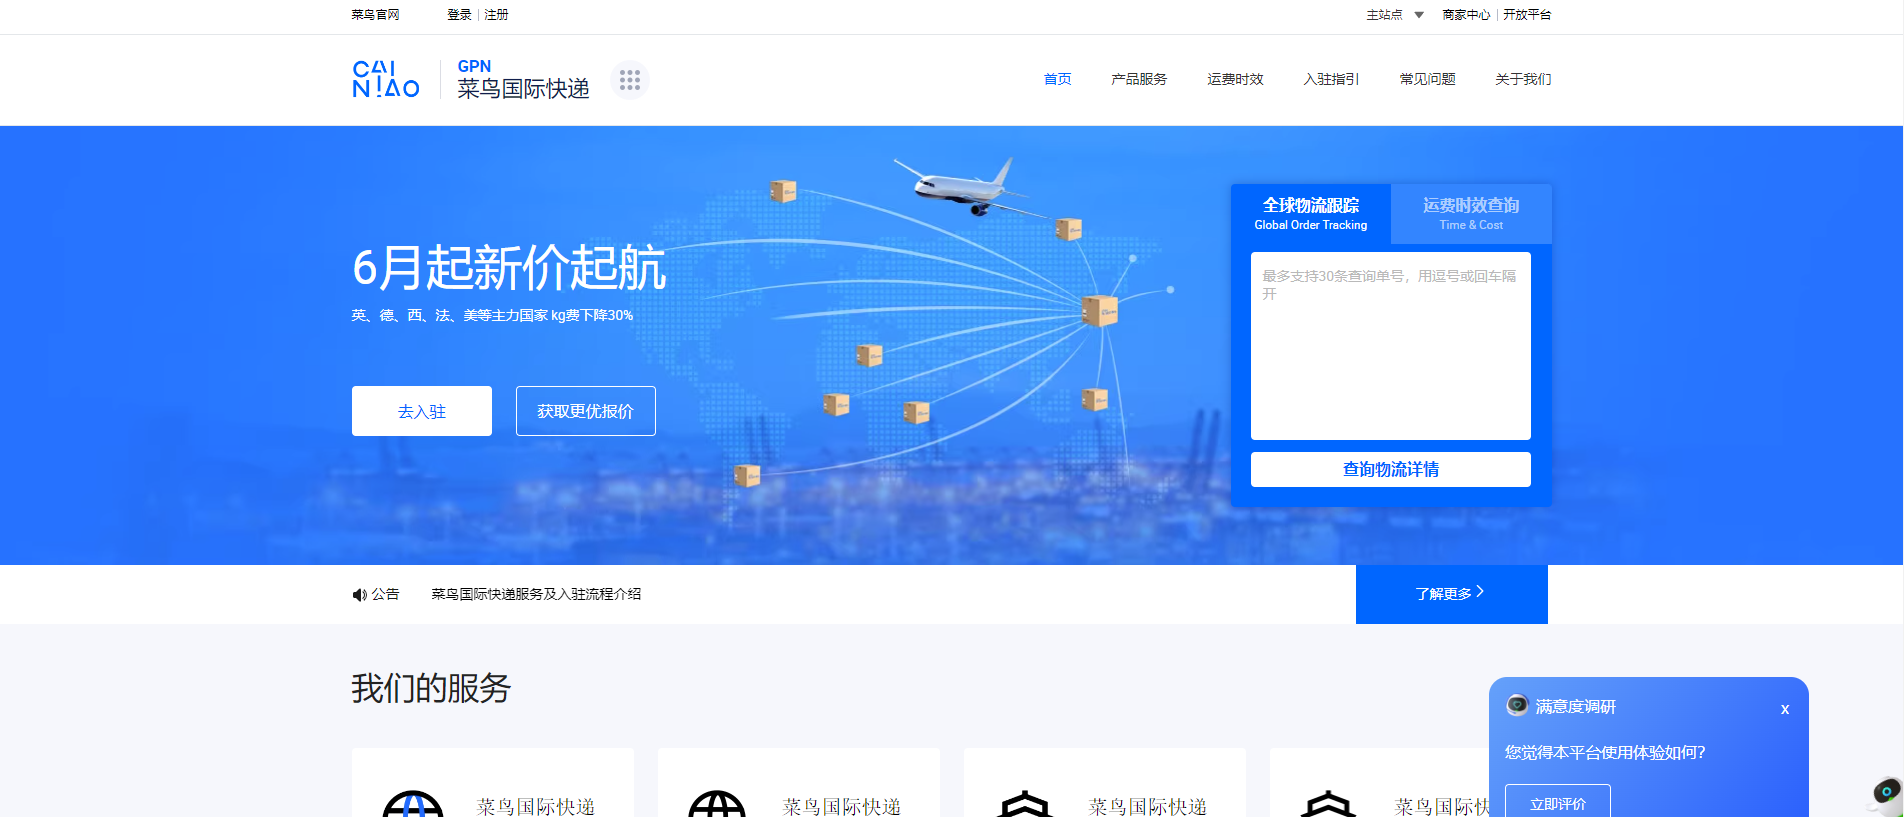Click the 去入驻 button
The width and height of the screenshot is (1904, 817).
(x=422, y=411)
